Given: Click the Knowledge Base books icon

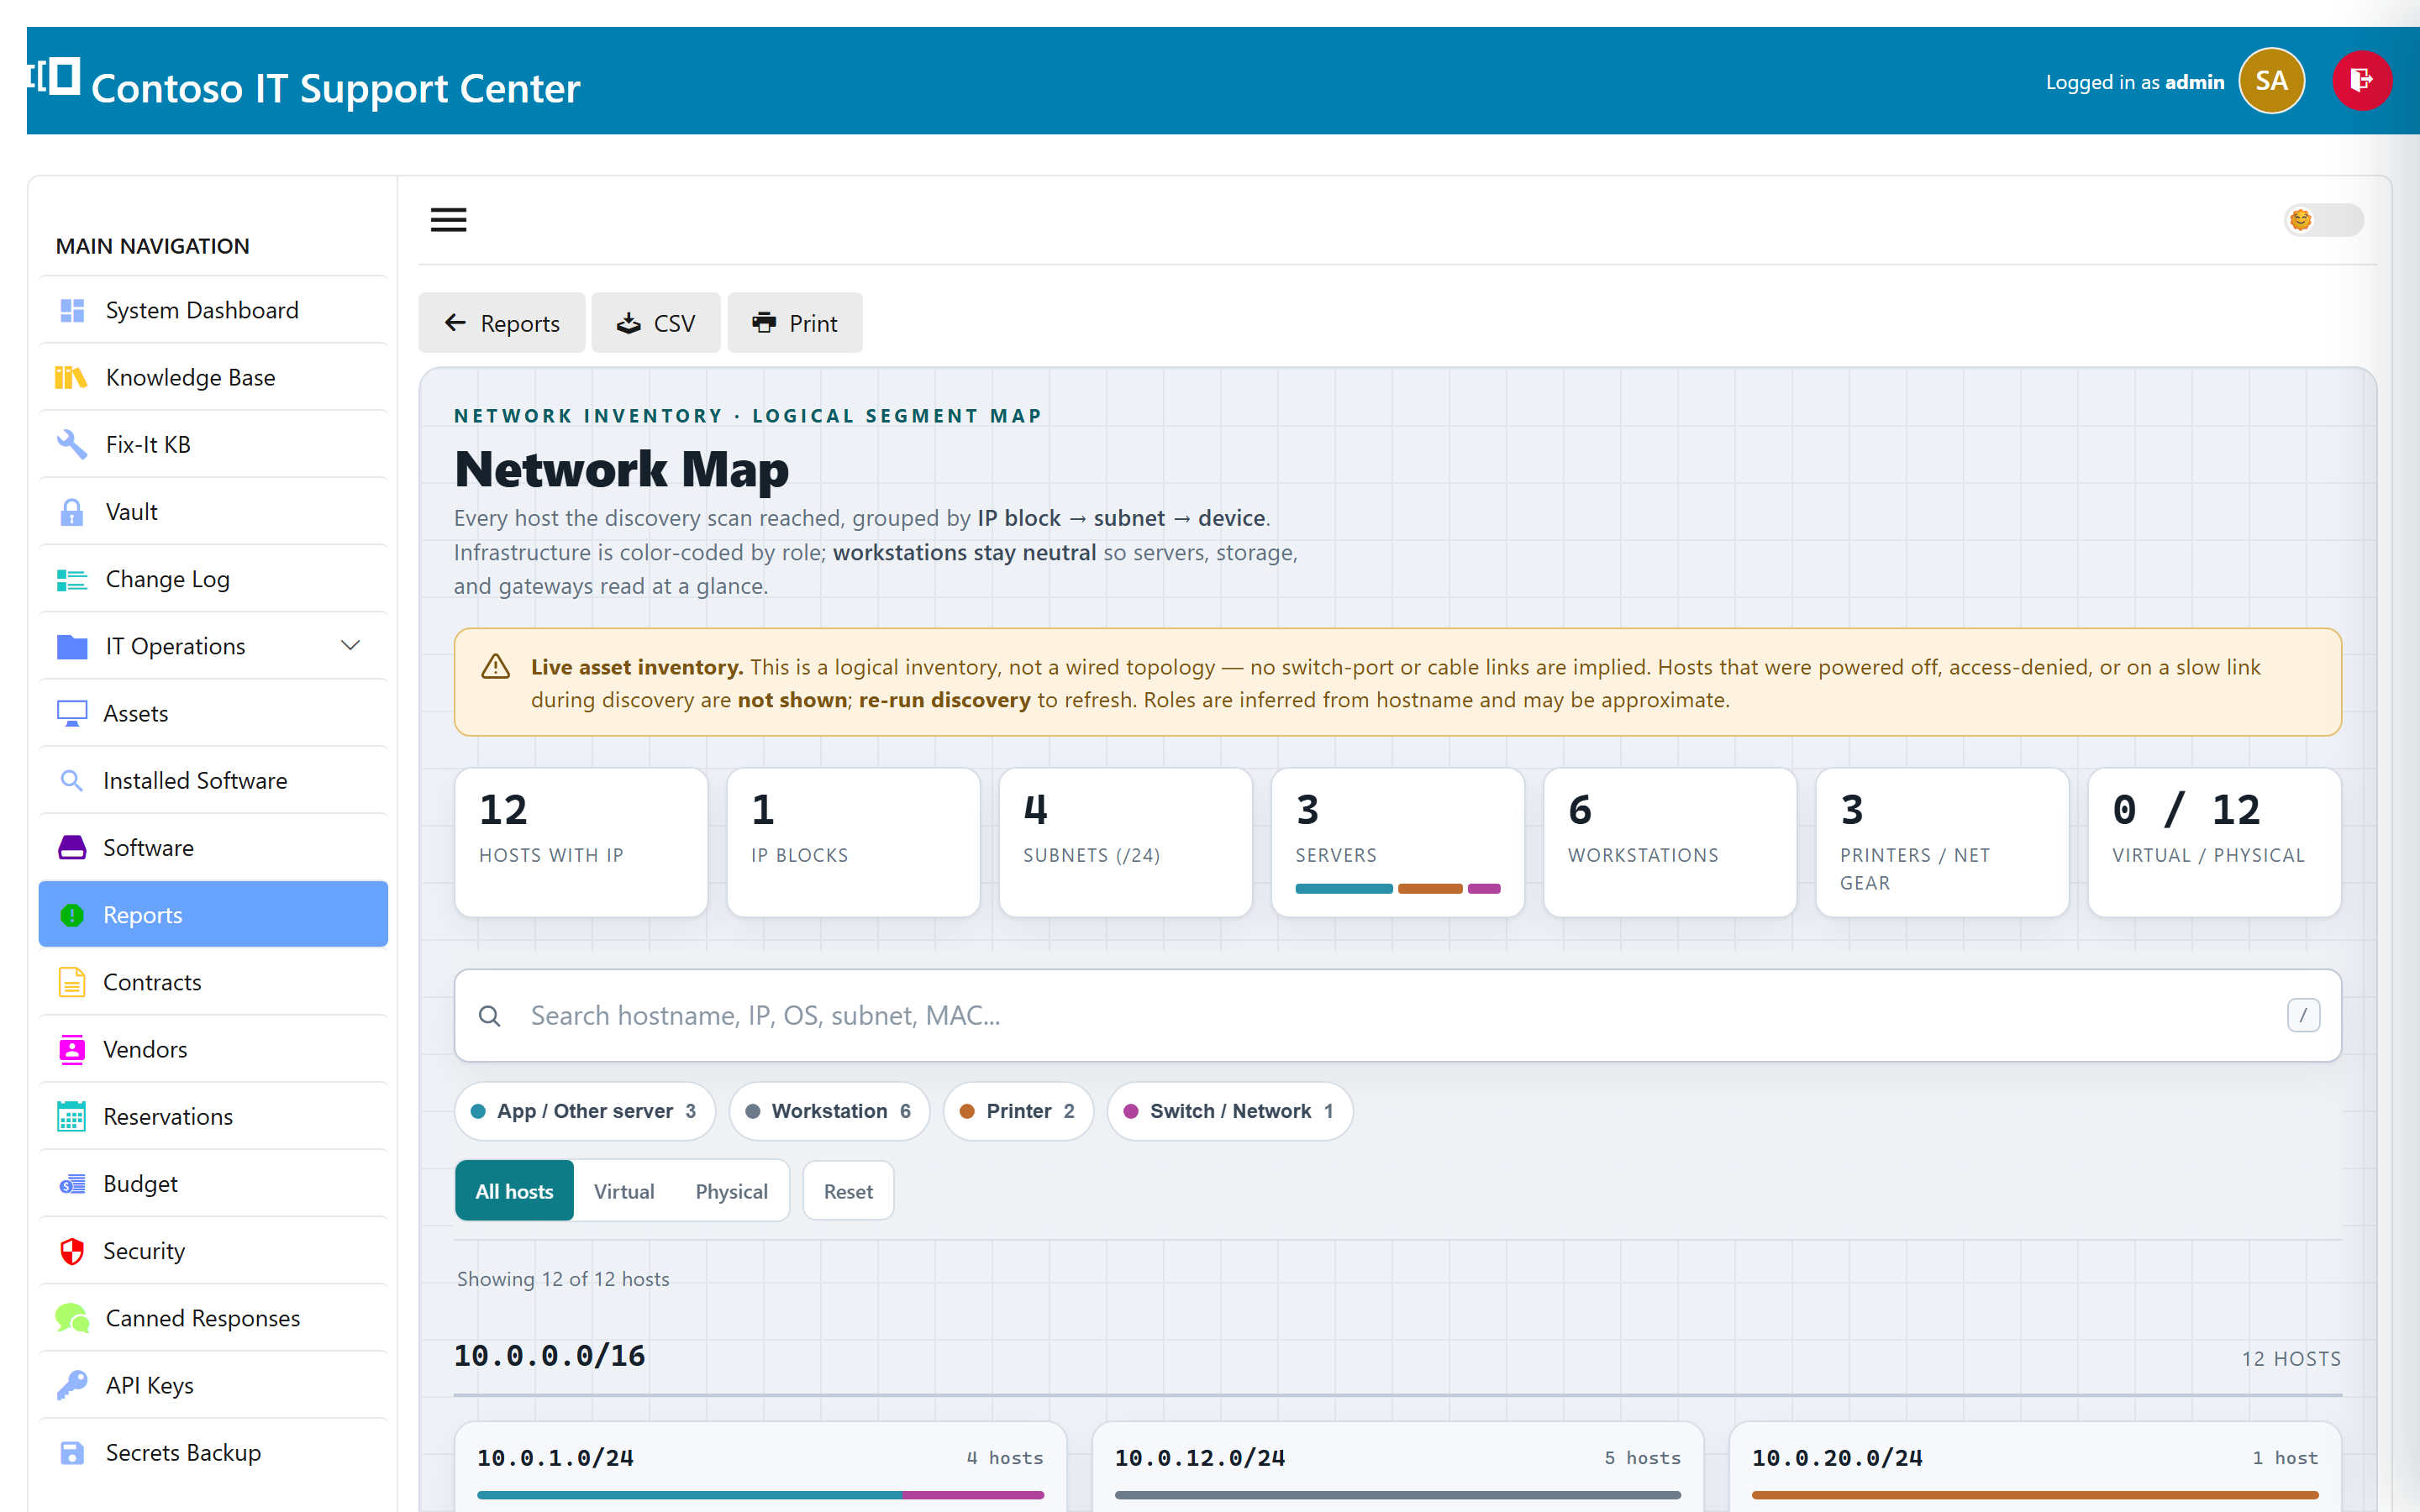Looking at the screenshot, I should click(x=71, y=377).
